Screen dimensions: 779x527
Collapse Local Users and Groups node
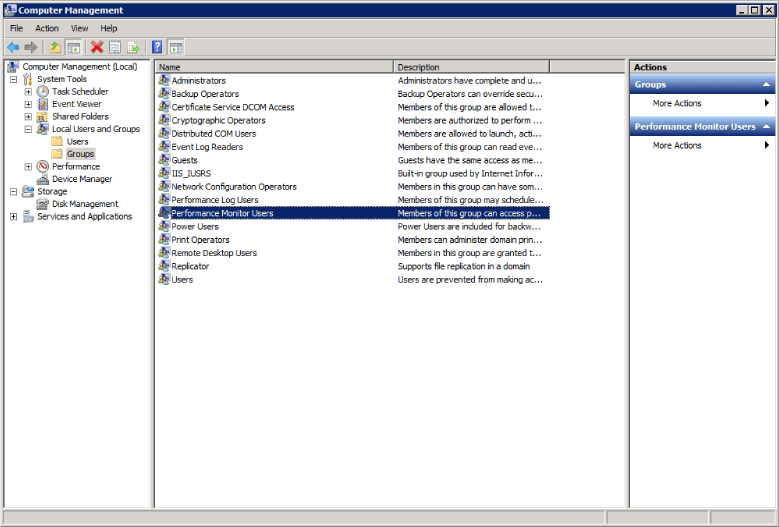point(28,129)
